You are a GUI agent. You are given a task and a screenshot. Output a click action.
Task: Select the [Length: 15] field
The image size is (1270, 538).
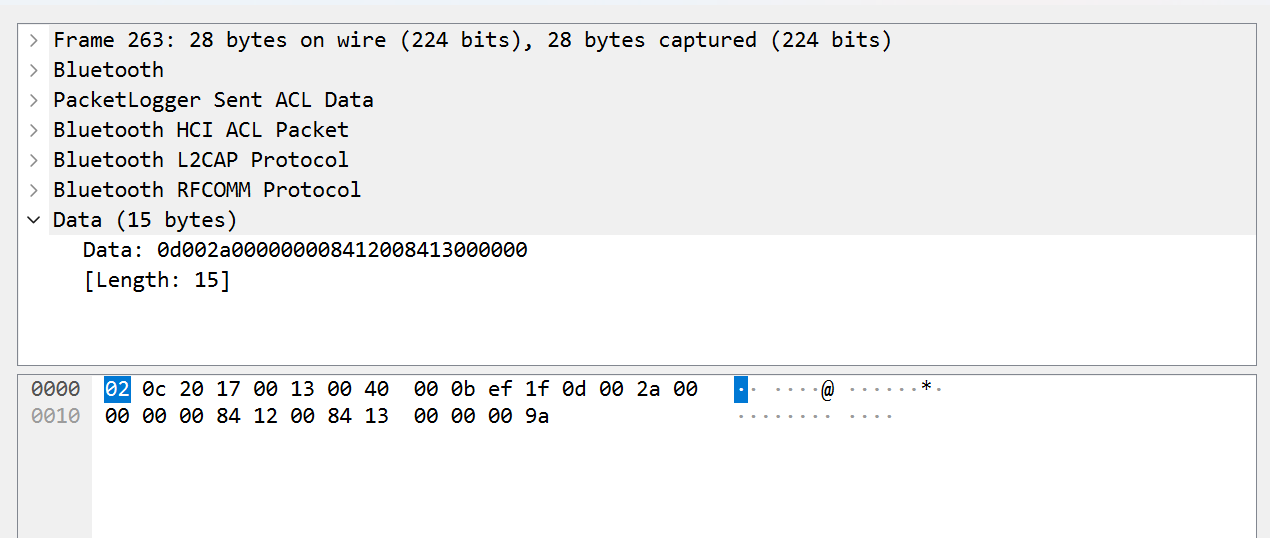click(x=157, y=280)
